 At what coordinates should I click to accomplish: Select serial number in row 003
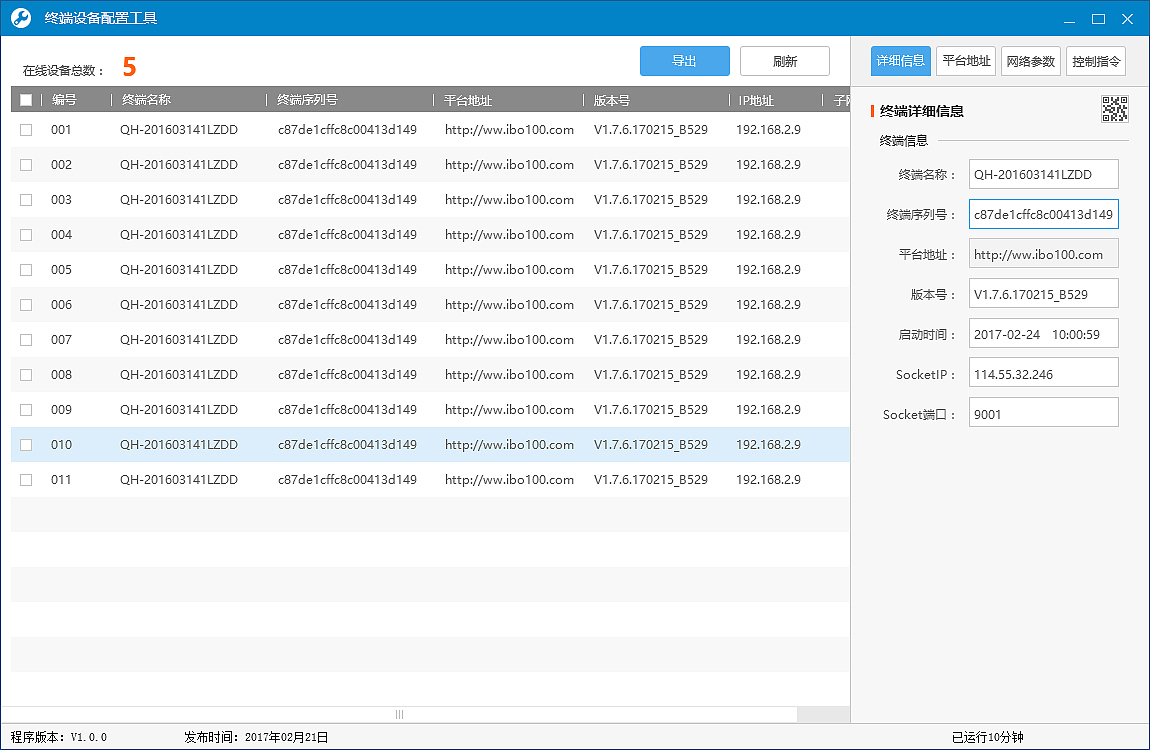[347, 199]
